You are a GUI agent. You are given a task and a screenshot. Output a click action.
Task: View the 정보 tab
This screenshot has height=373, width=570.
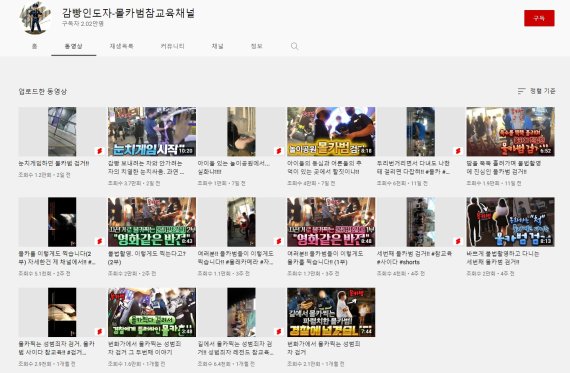click(x=257, y=46)
